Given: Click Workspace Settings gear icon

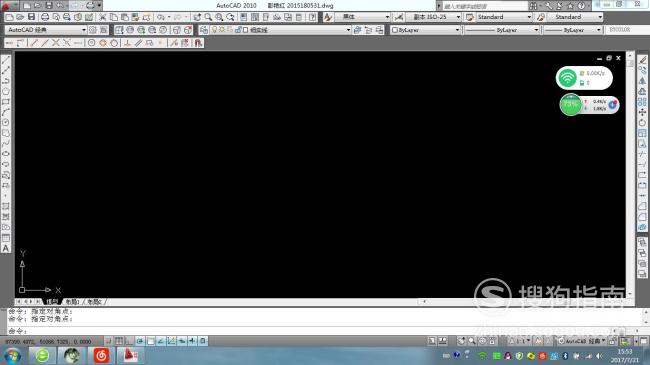Looking at the screenshot, I should [x=93, y=30].
